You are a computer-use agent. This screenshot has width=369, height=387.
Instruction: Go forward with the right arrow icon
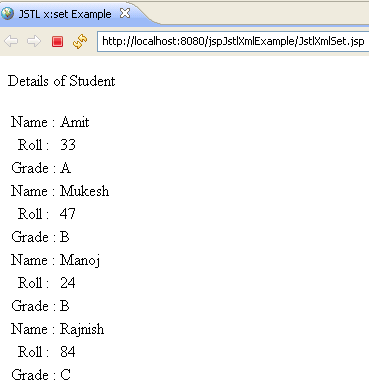(34, 41)
